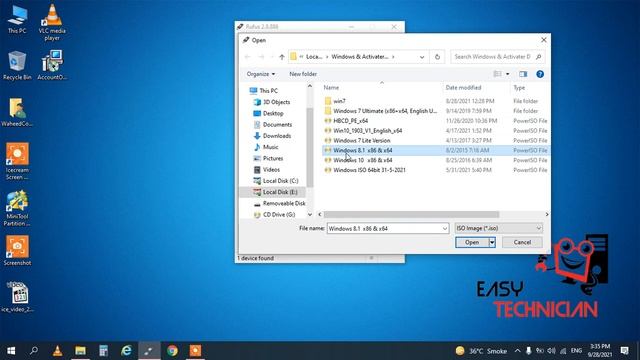Viewport: 640px width, 360px height.
Task: Click the File name text field
Action: pos(384,229)
